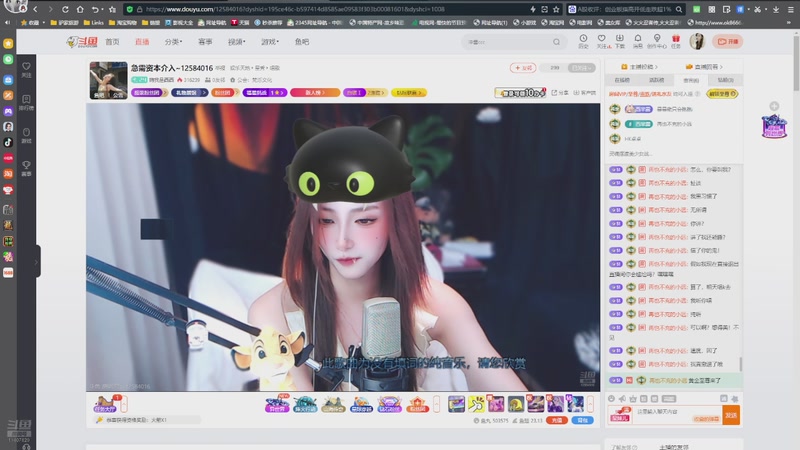This screenshot has width=800, height=450.
Task: Open the 礼物展馆 gift gallery banner
Action: coord(189,93)
